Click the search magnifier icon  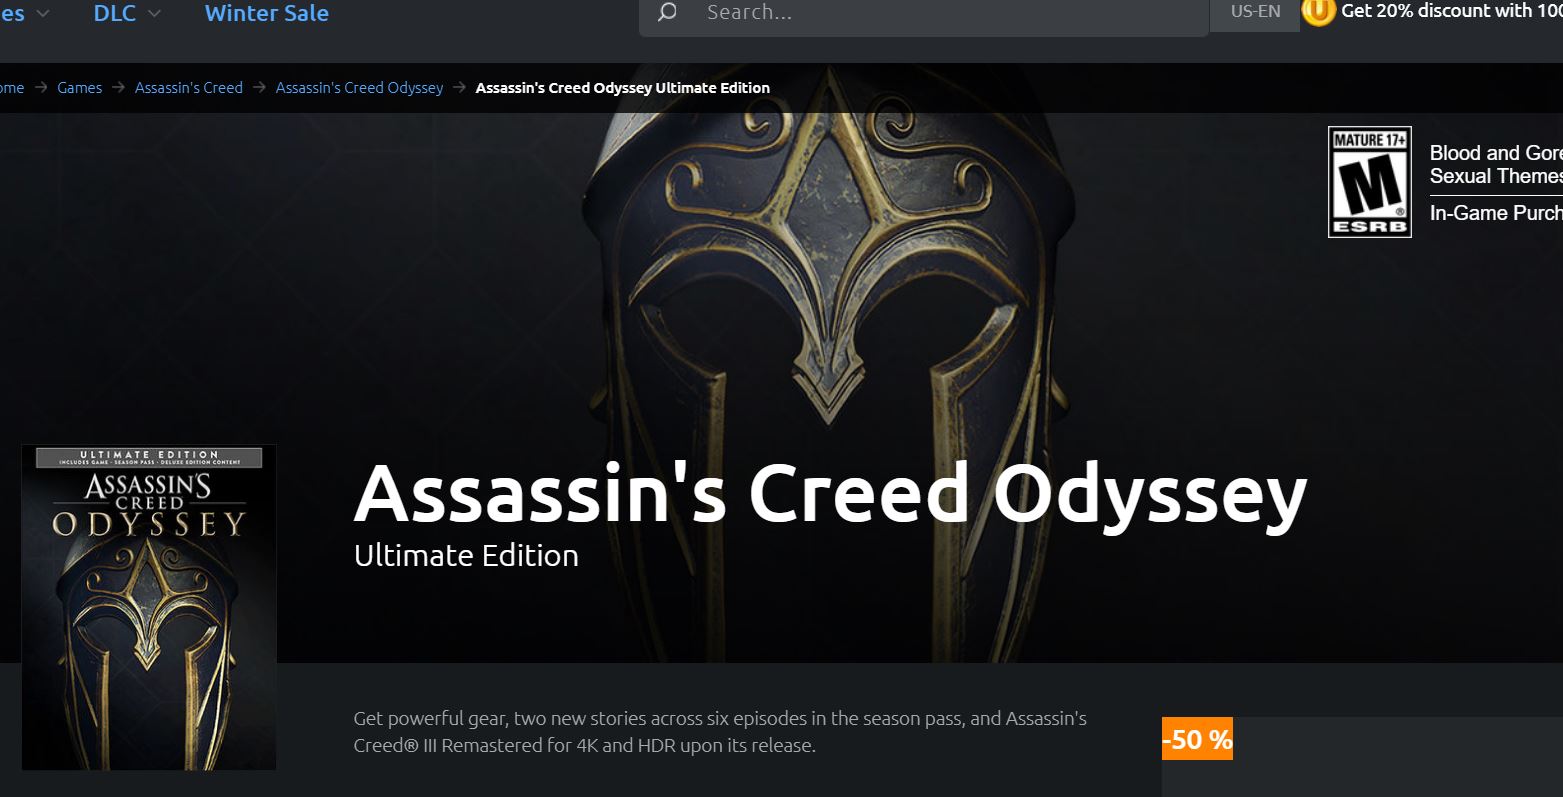(667, 12)
